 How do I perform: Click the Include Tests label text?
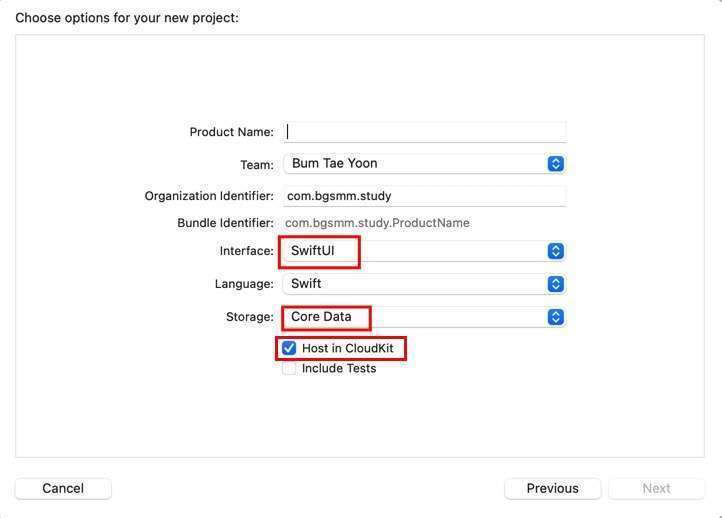[x=339, y=368]
